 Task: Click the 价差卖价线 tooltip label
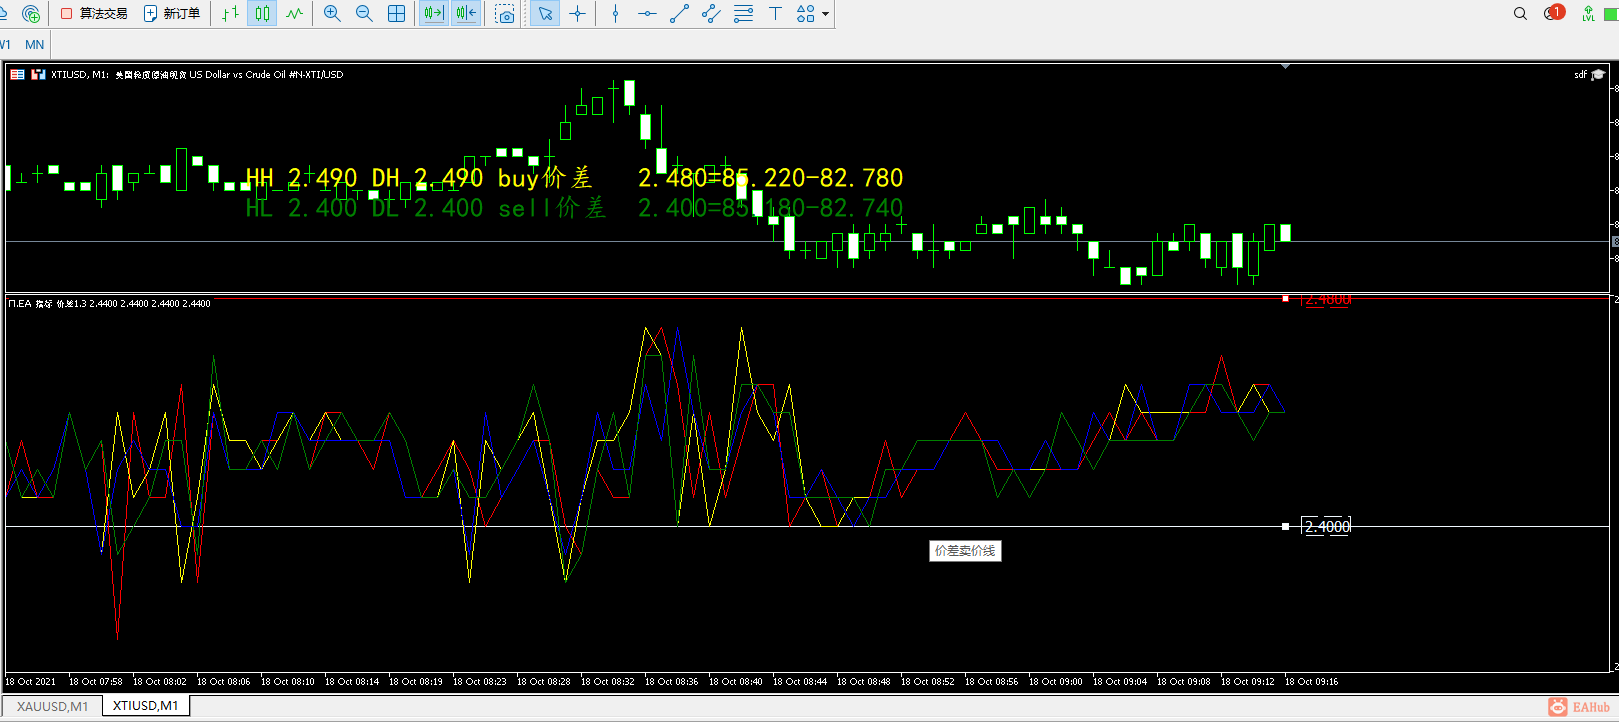pyautogui.click(x=965, y=551)
